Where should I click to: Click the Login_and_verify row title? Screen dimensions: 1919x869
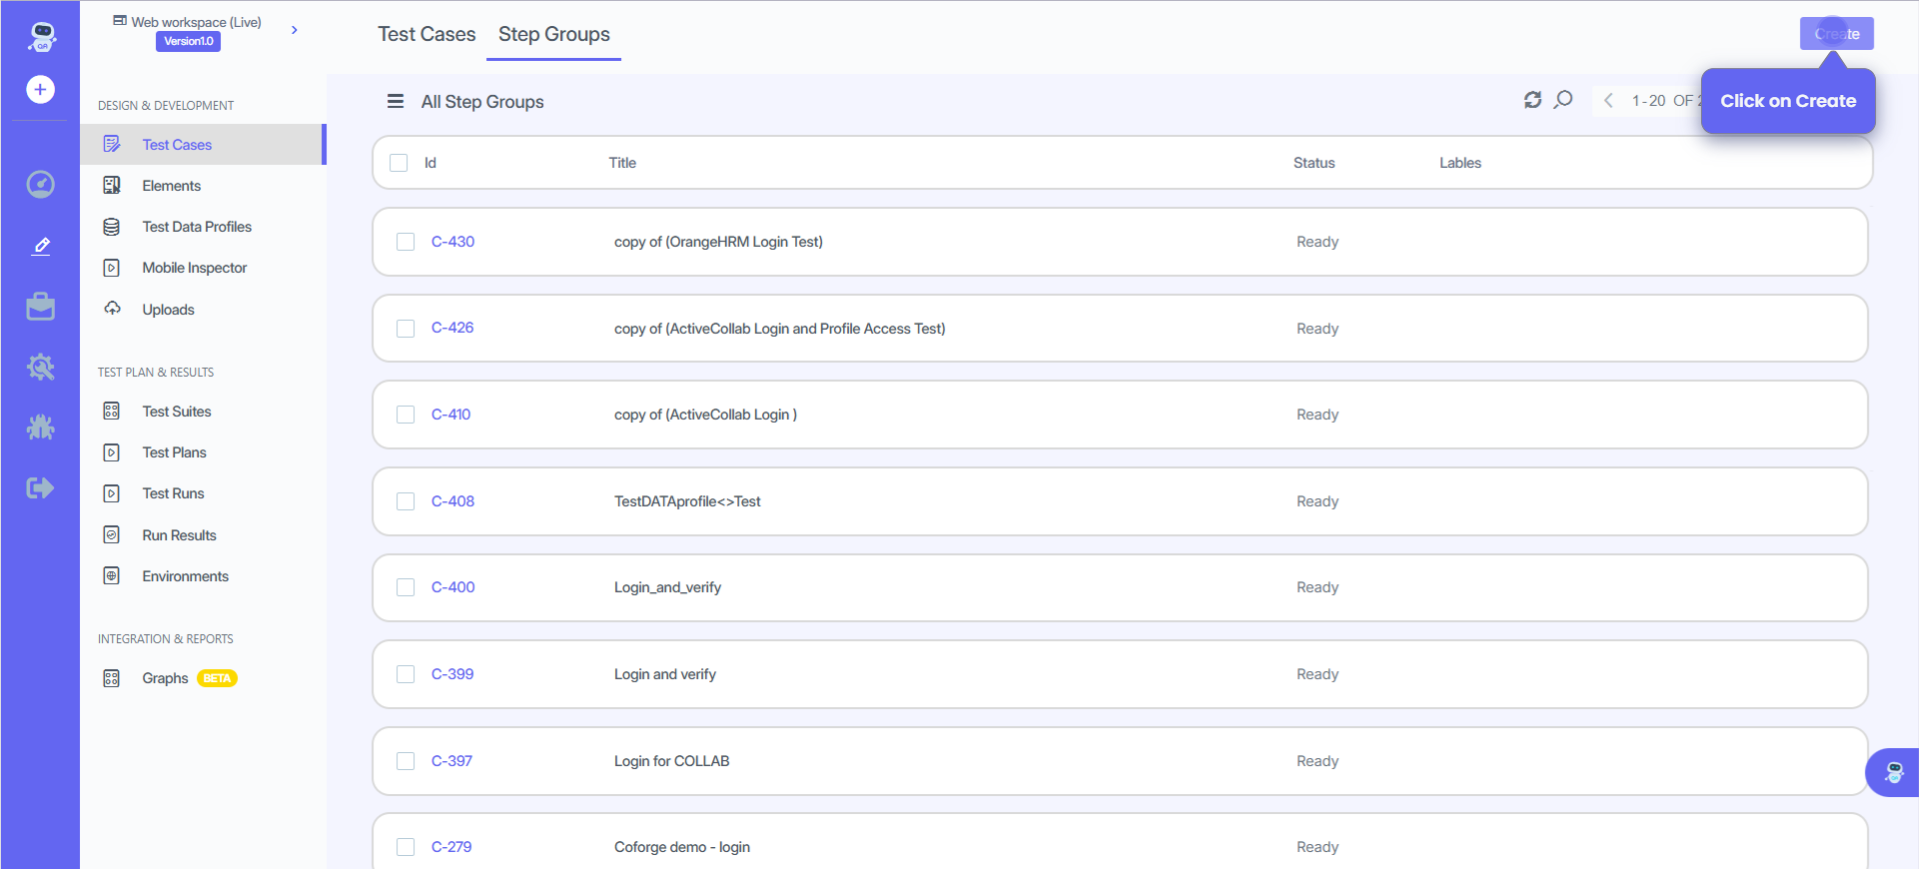(667, 588)
